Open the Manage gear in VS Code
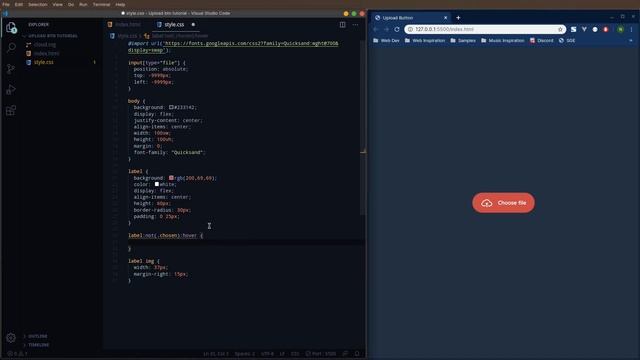Screen dimensions: 640x360 pos(11,338)
